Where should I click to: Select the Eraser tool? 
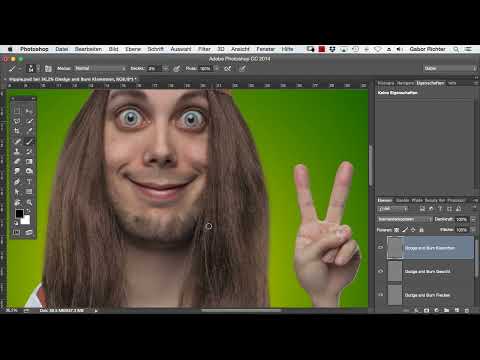(17, 161)
